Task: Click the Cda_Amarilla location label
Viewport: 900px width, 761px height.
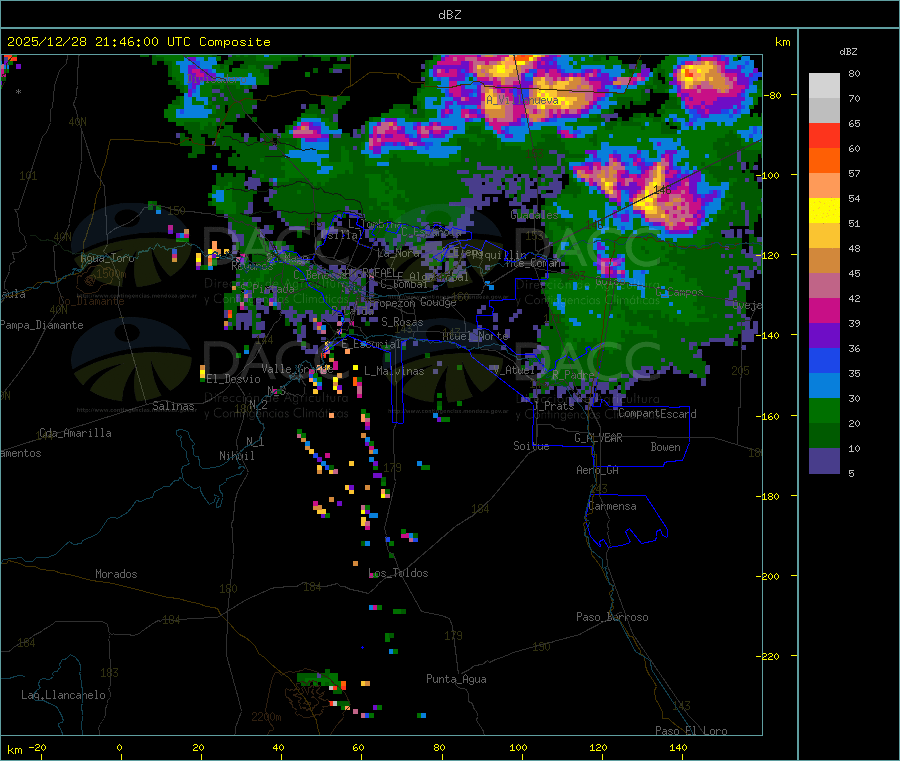Action: click(75, 433)
